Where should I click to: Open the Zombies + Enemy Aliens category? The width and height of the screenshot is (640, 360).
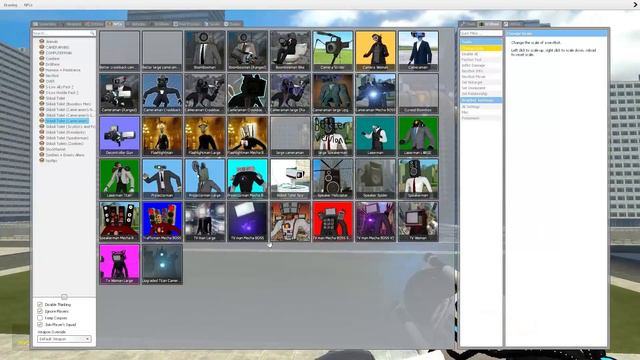click(65, 155)
